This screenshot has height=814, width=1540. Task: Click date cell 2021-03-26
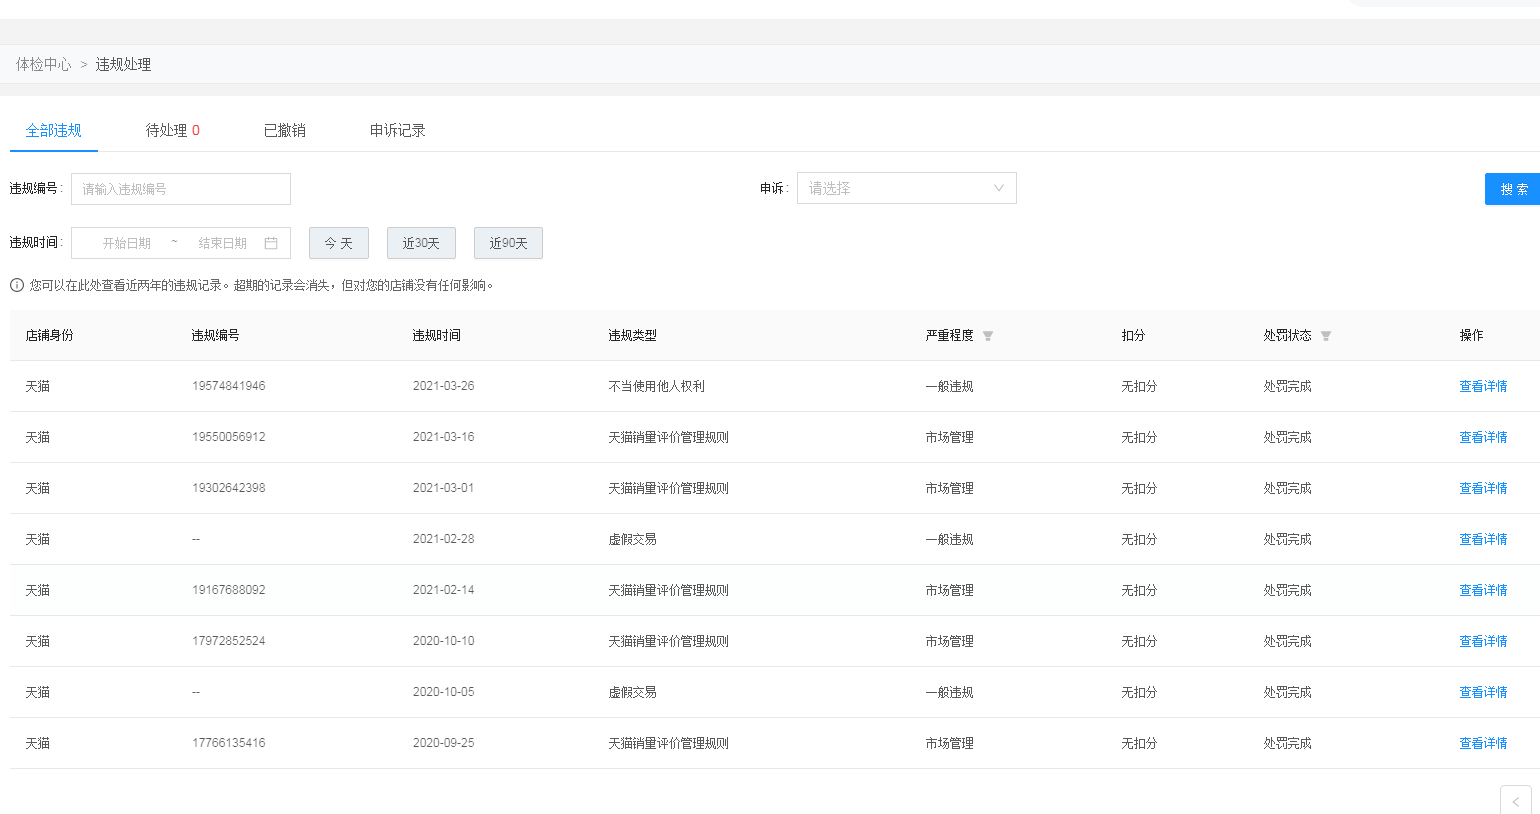click(x=444, y=386)
